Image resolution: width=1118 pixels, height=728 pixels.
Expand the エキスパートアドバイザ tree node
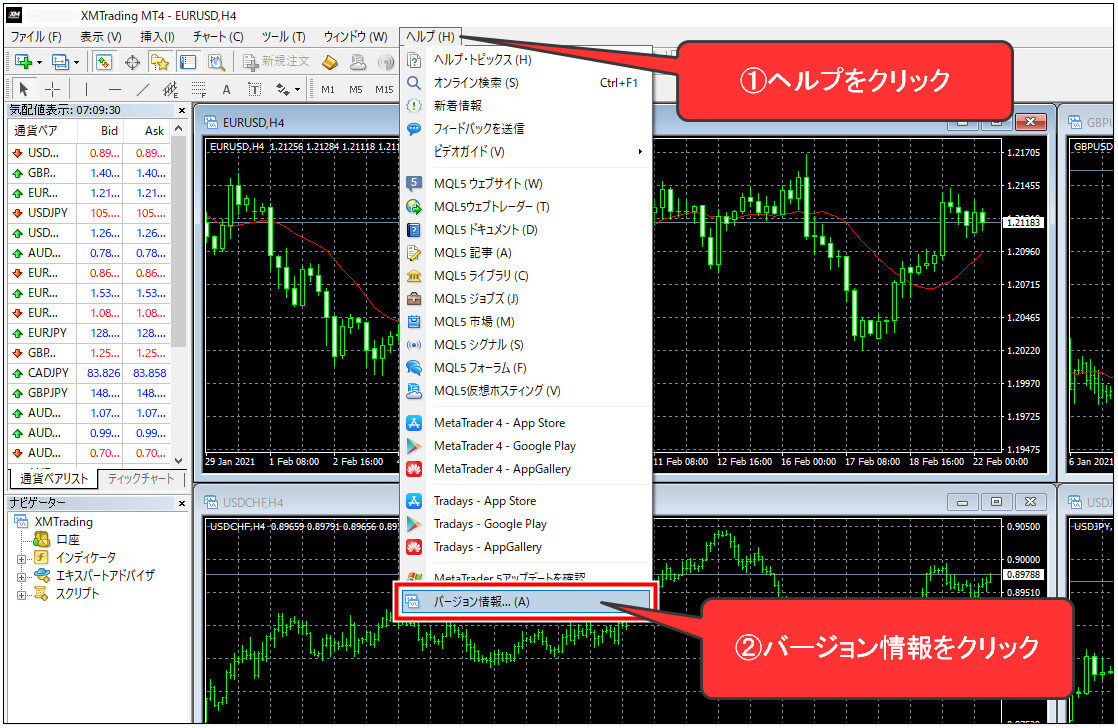pos(21,577)
